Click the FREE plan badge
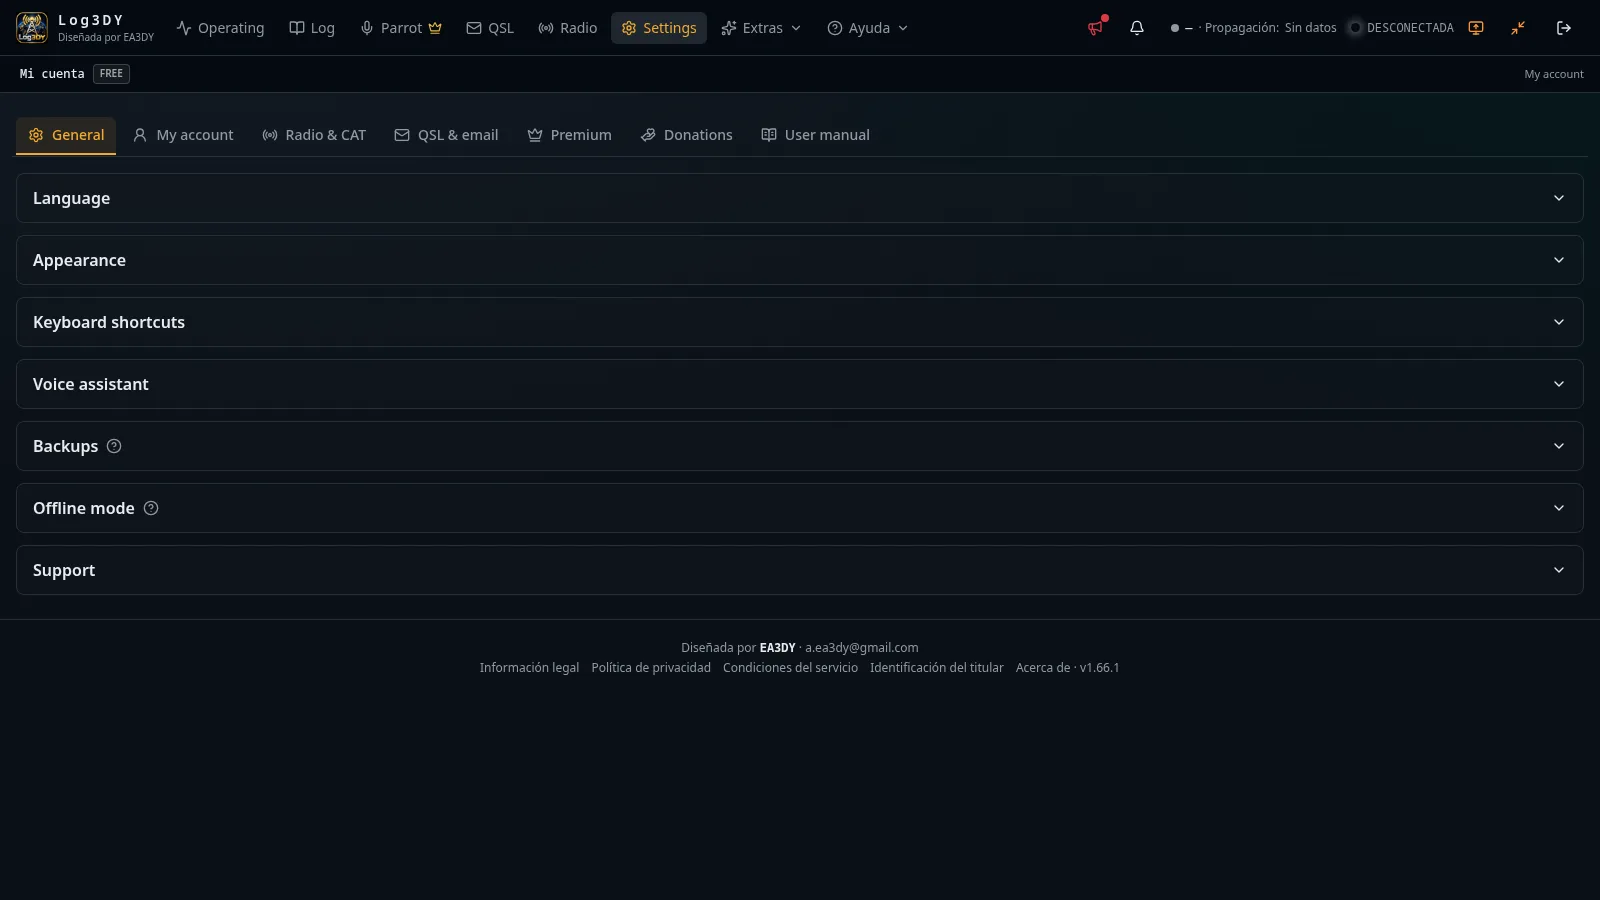This screenshot has height=900, width=1600. pyautogui.click(x=111, y=74)
